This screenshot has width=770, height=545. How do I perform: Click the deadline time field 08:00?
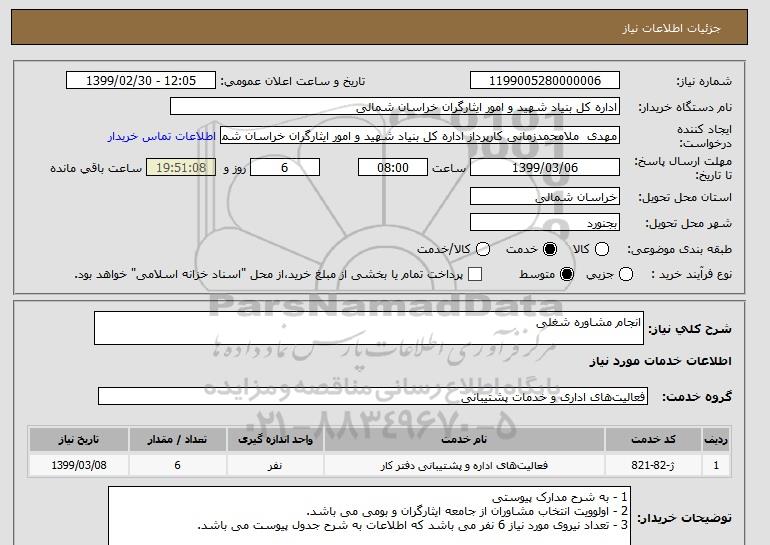click(x=393, y=167)
